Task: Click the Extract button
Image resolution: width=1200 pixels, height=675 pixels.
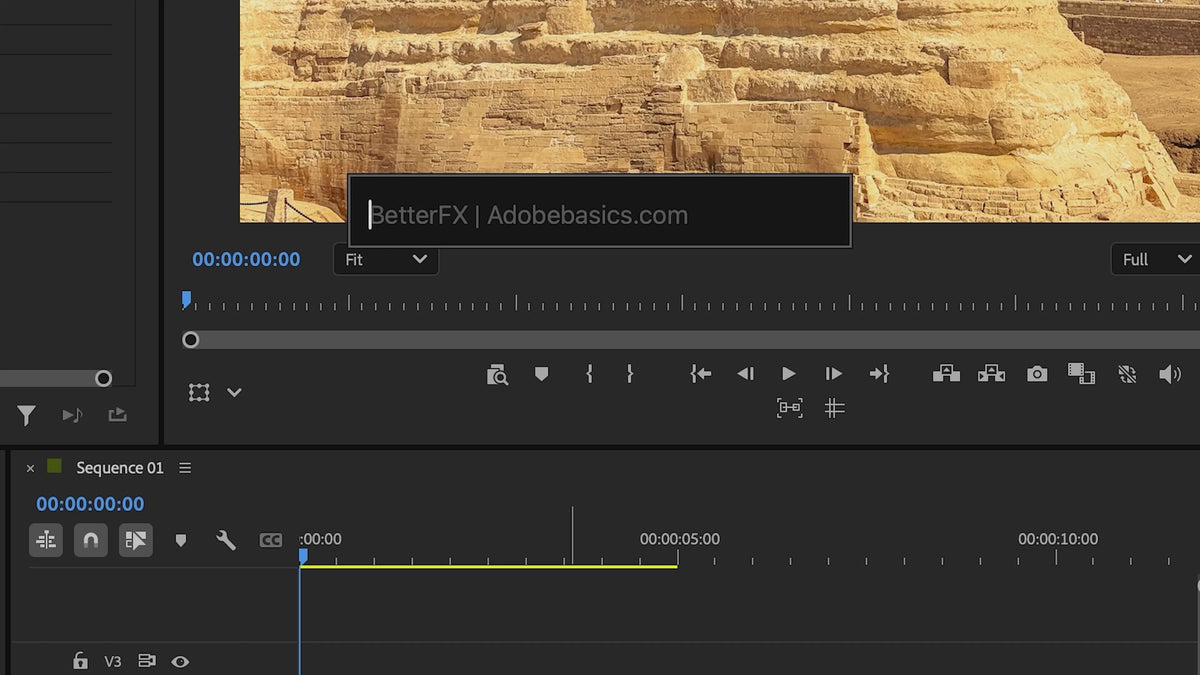Action: tap(991, 373)
